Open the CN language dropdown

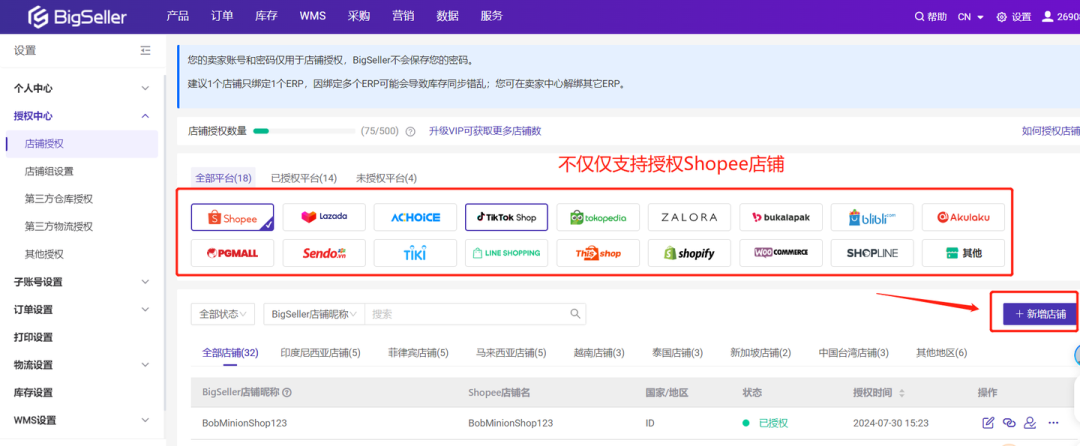tap(970, 17)
